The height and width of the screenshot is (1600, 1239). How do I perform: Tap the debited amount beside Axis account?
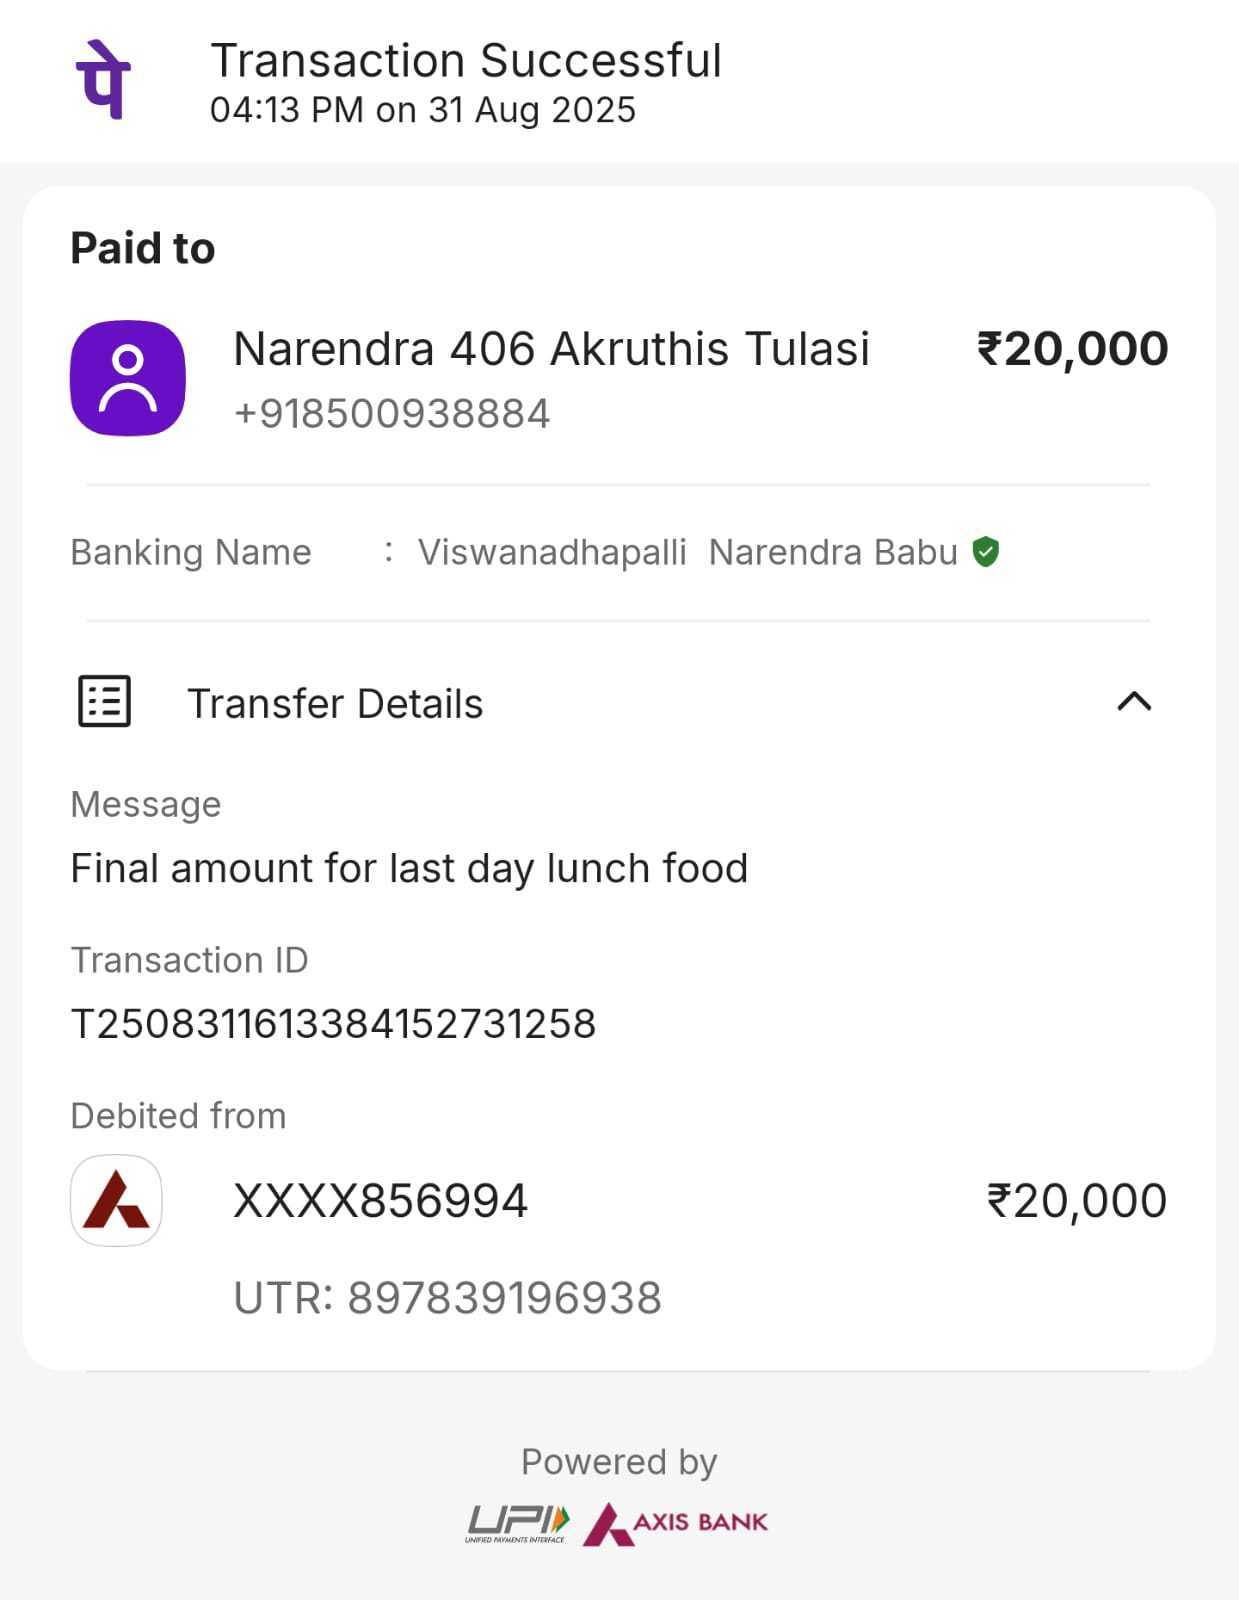(x=1076, y=1200)
